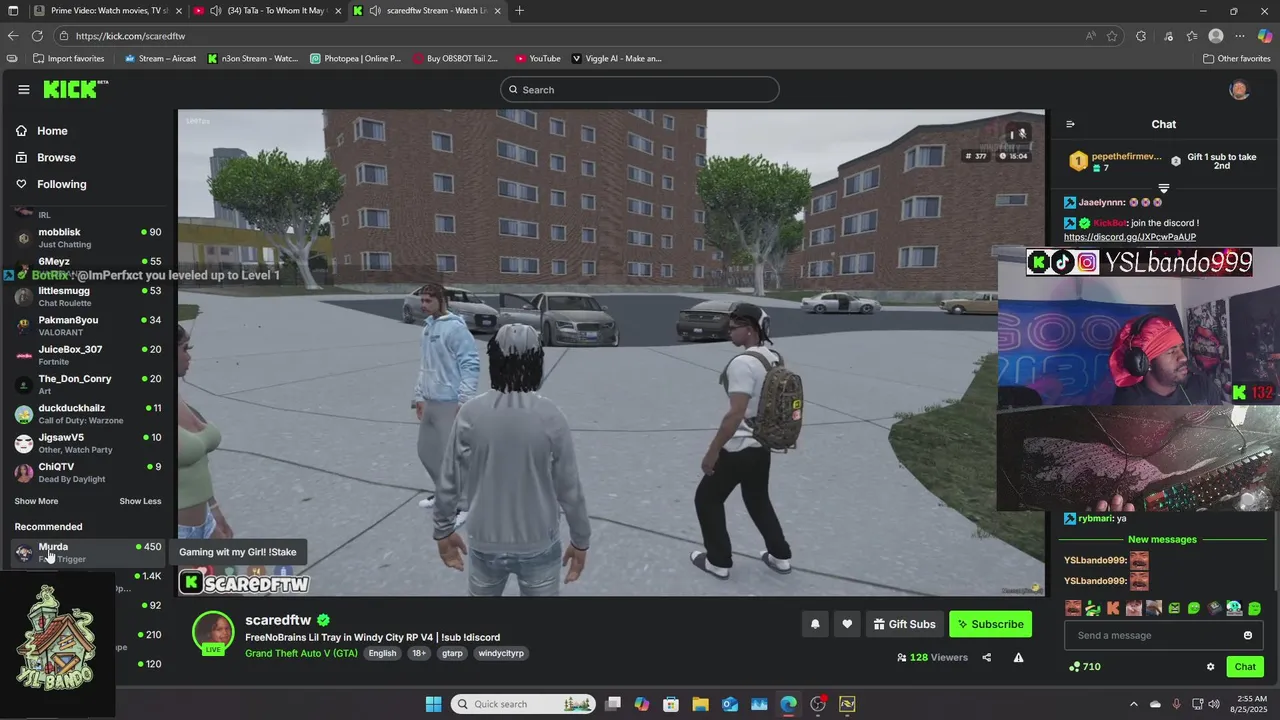Open the discord.gg invite link in chat
1280x720 pixels.
click(1129, 237)
